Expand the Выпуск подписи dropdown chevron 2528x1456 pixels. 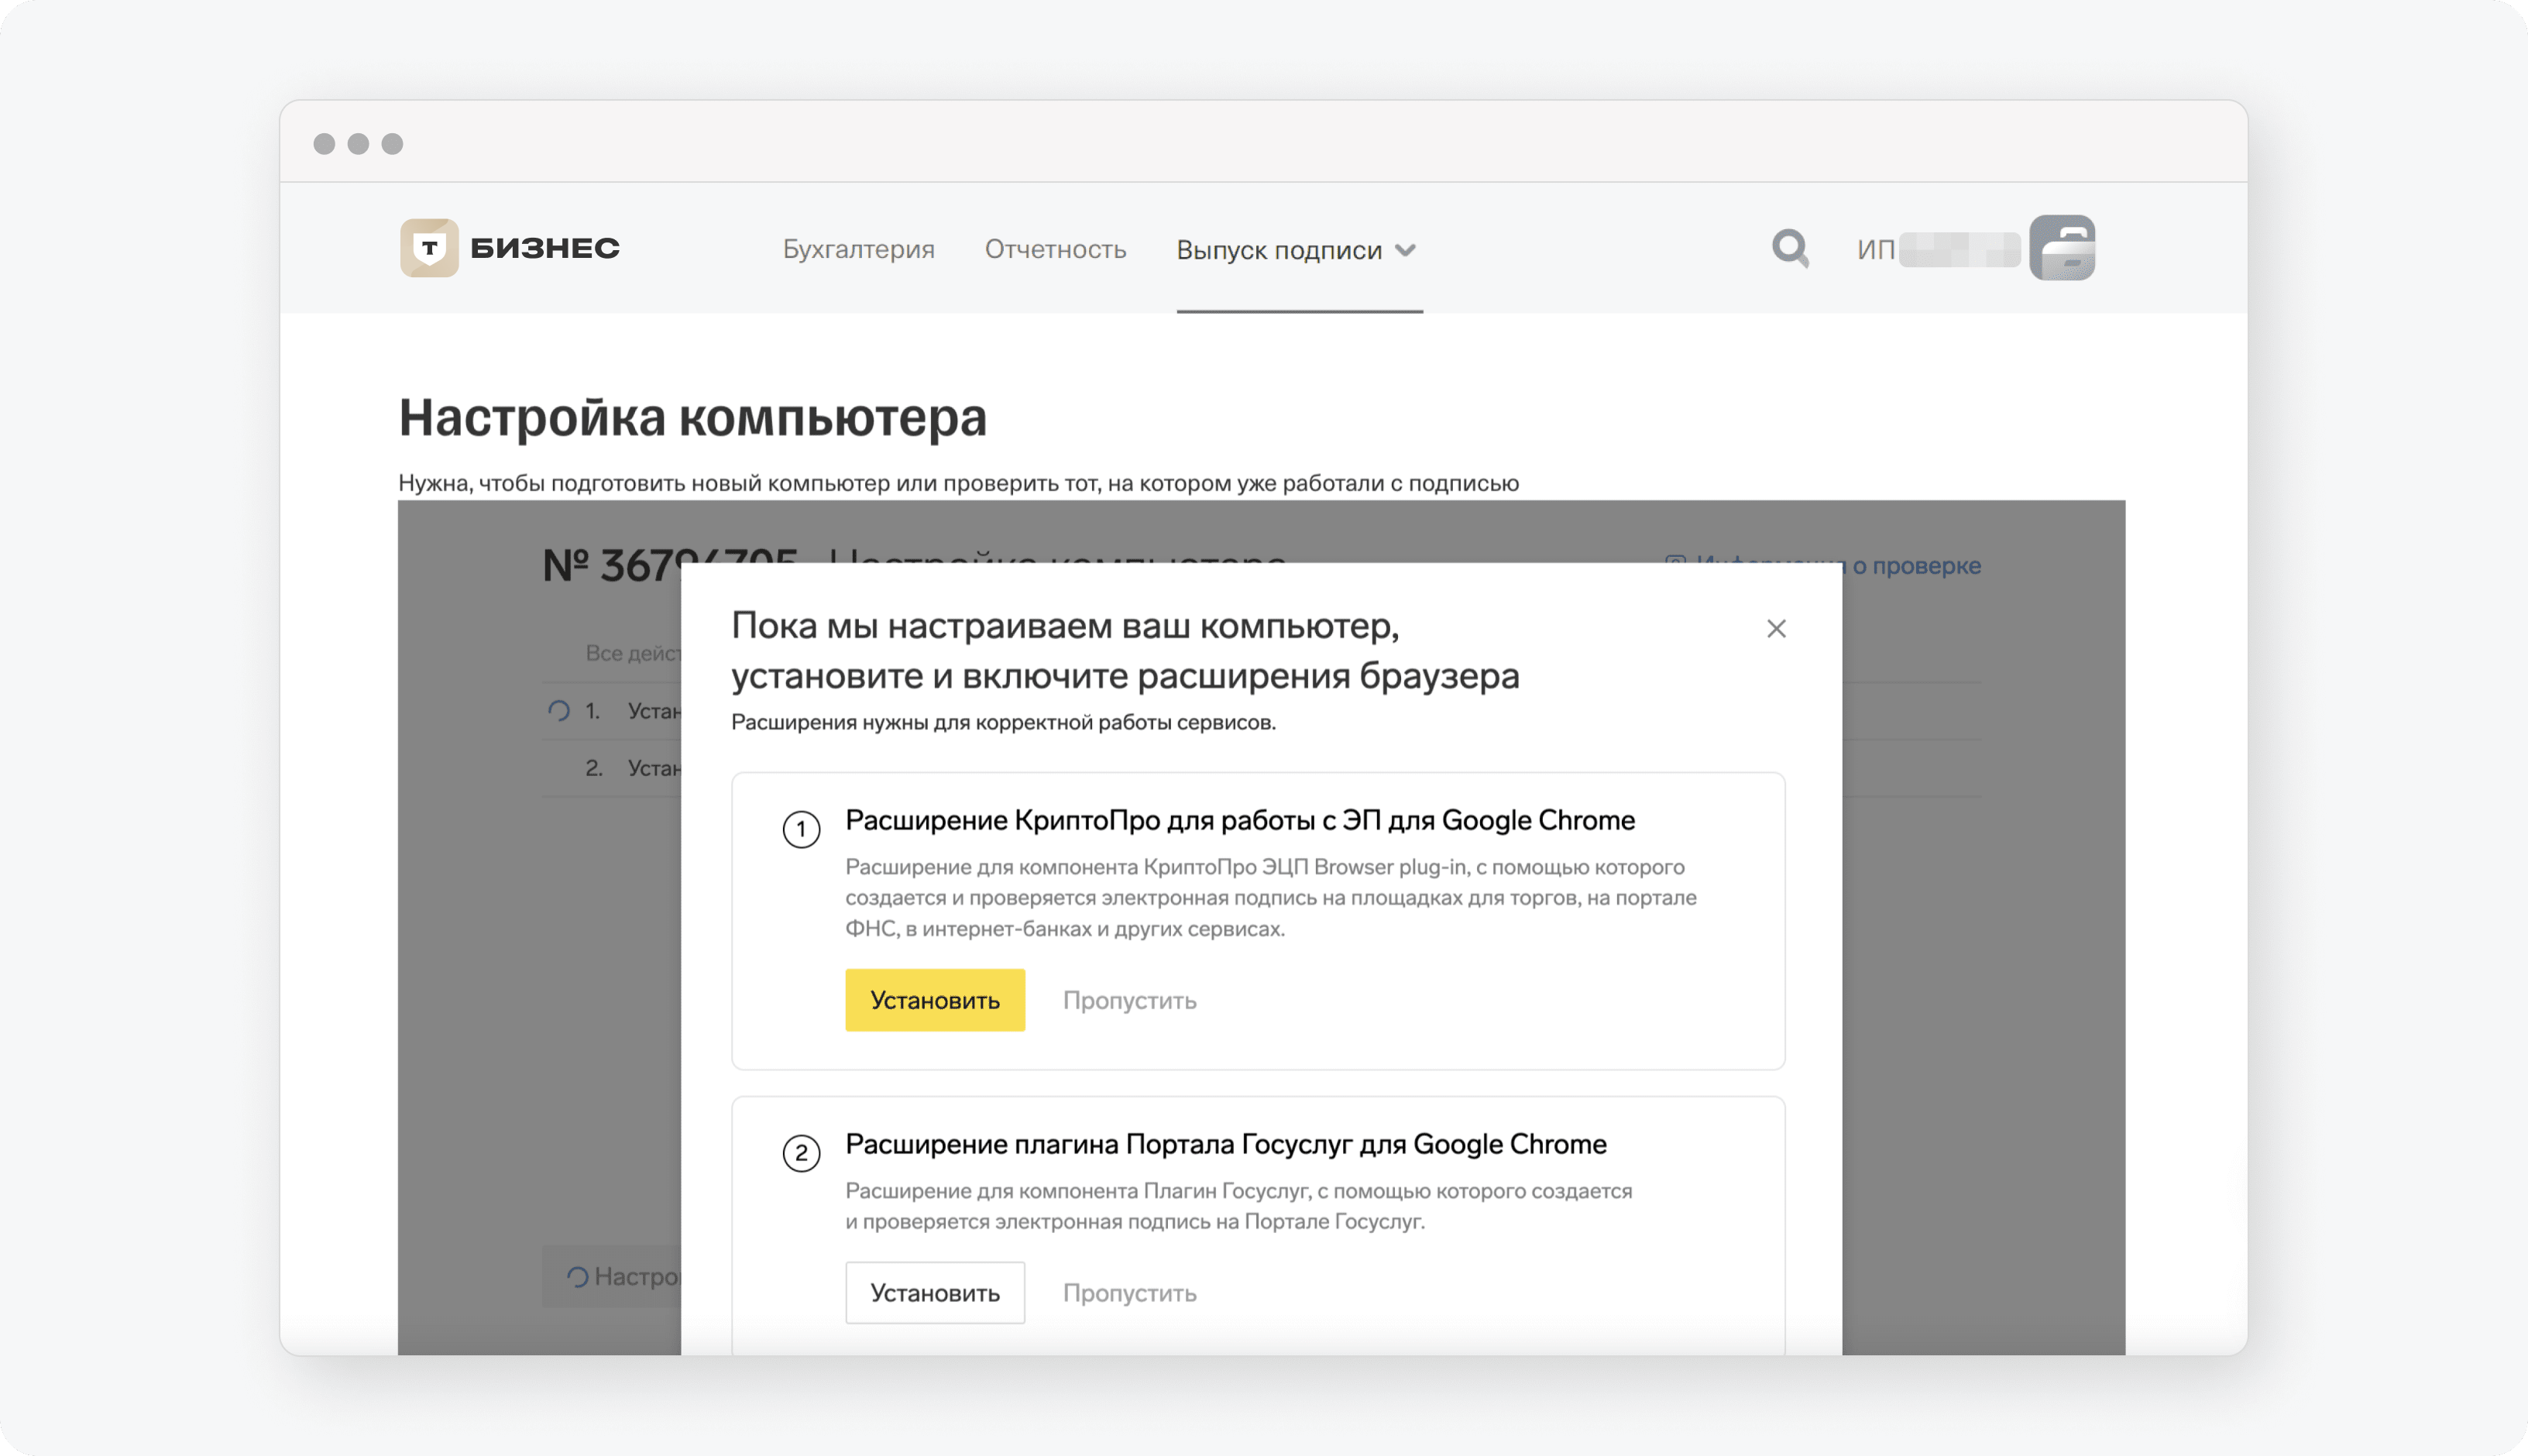coord(1406,250)
